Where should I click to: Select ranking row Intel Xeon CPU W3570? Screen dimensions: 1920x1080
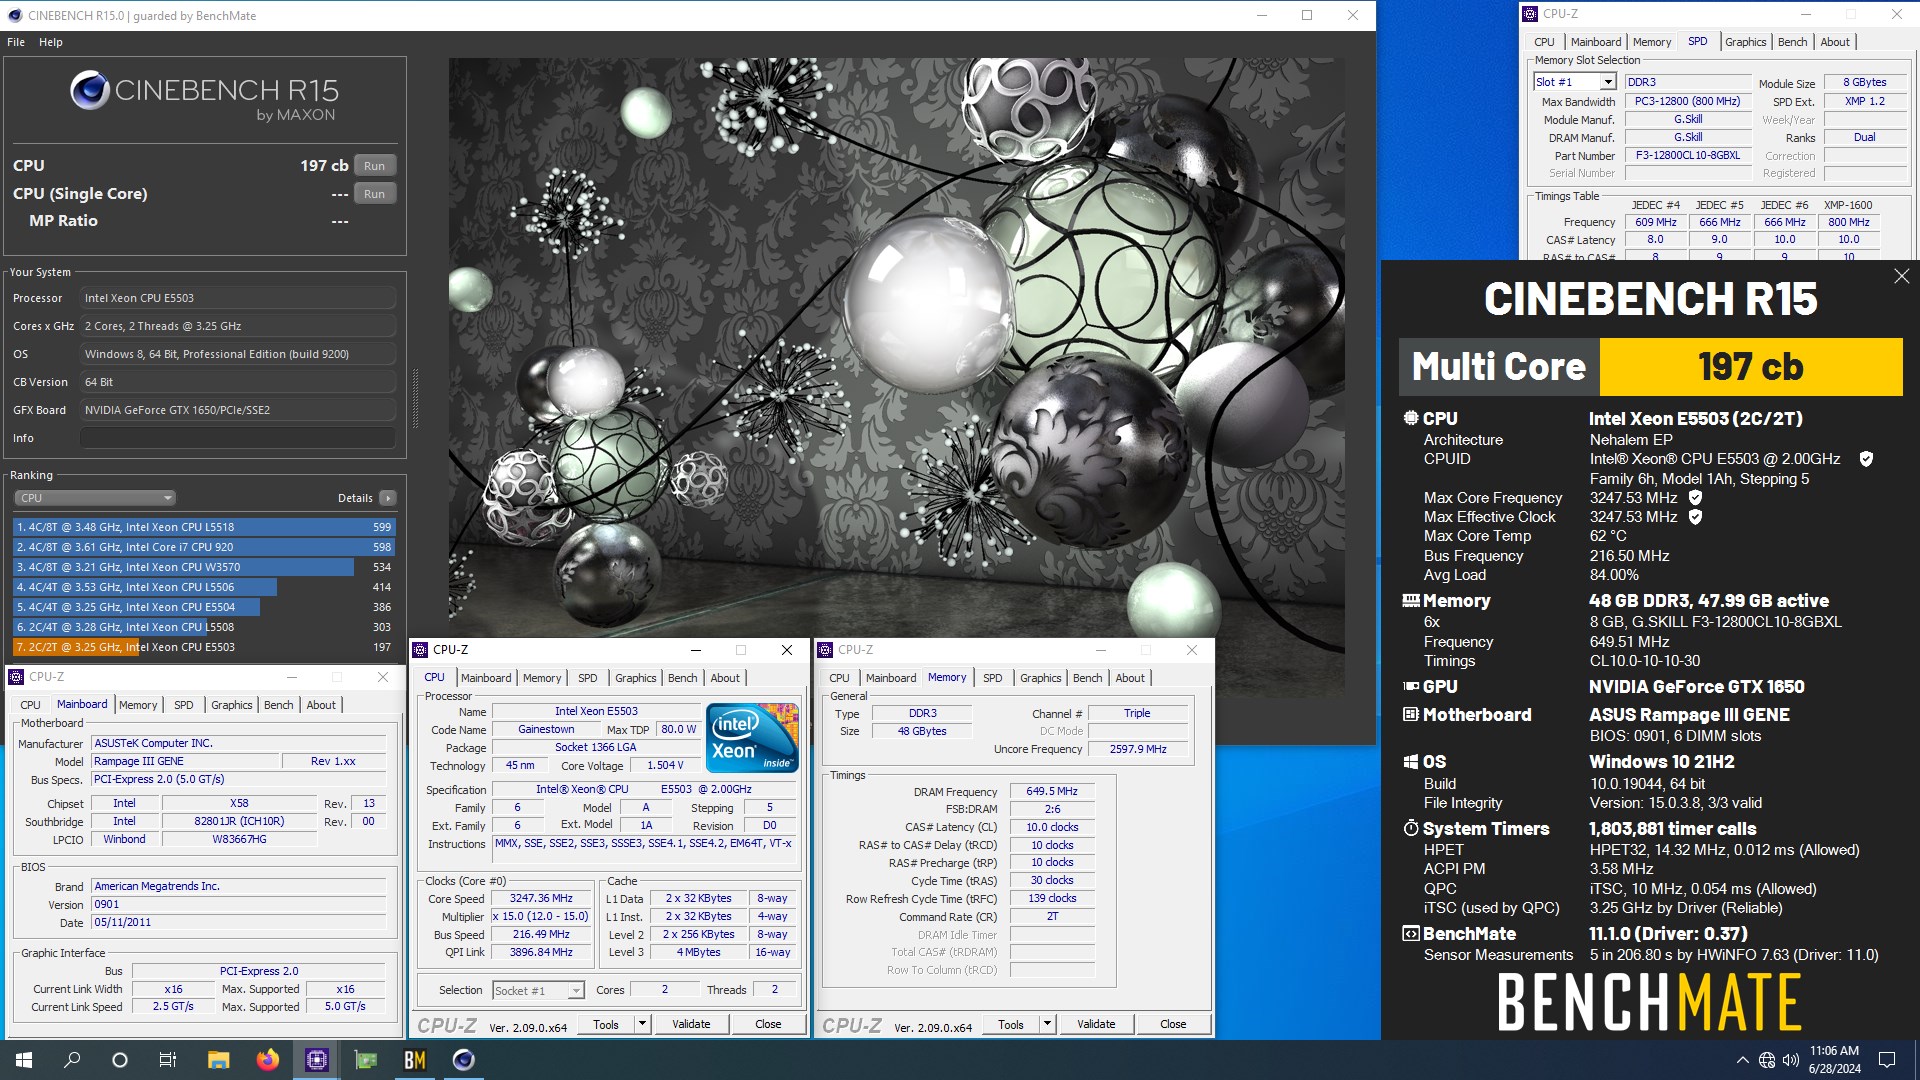pyautogui.click(x=204, y=567)
